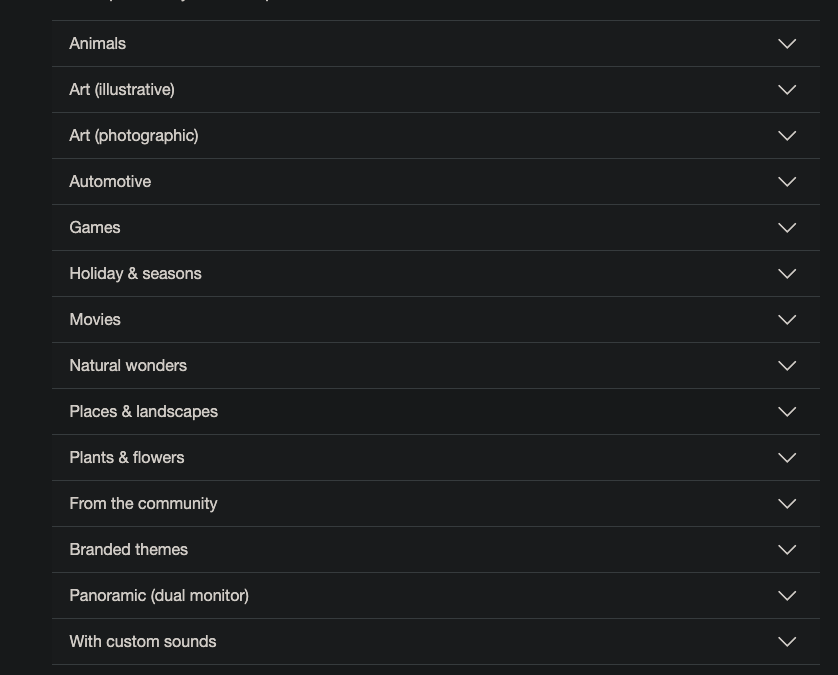
Task: Click the chevron next to Animals
Action: pos(786,43)
